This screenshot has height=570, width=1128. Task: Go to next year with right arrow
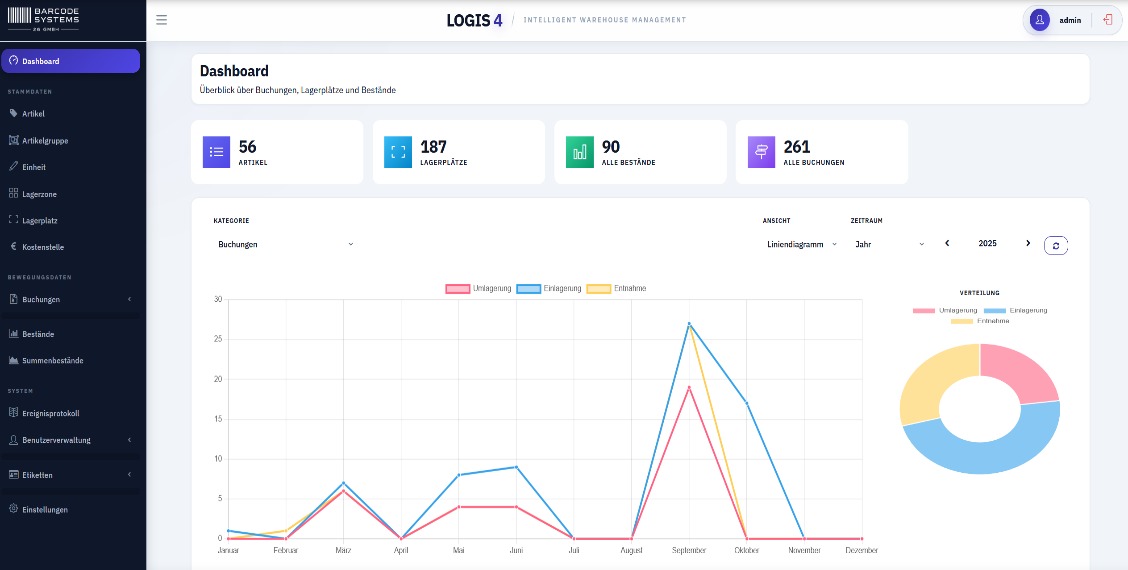coord(1028,243)
